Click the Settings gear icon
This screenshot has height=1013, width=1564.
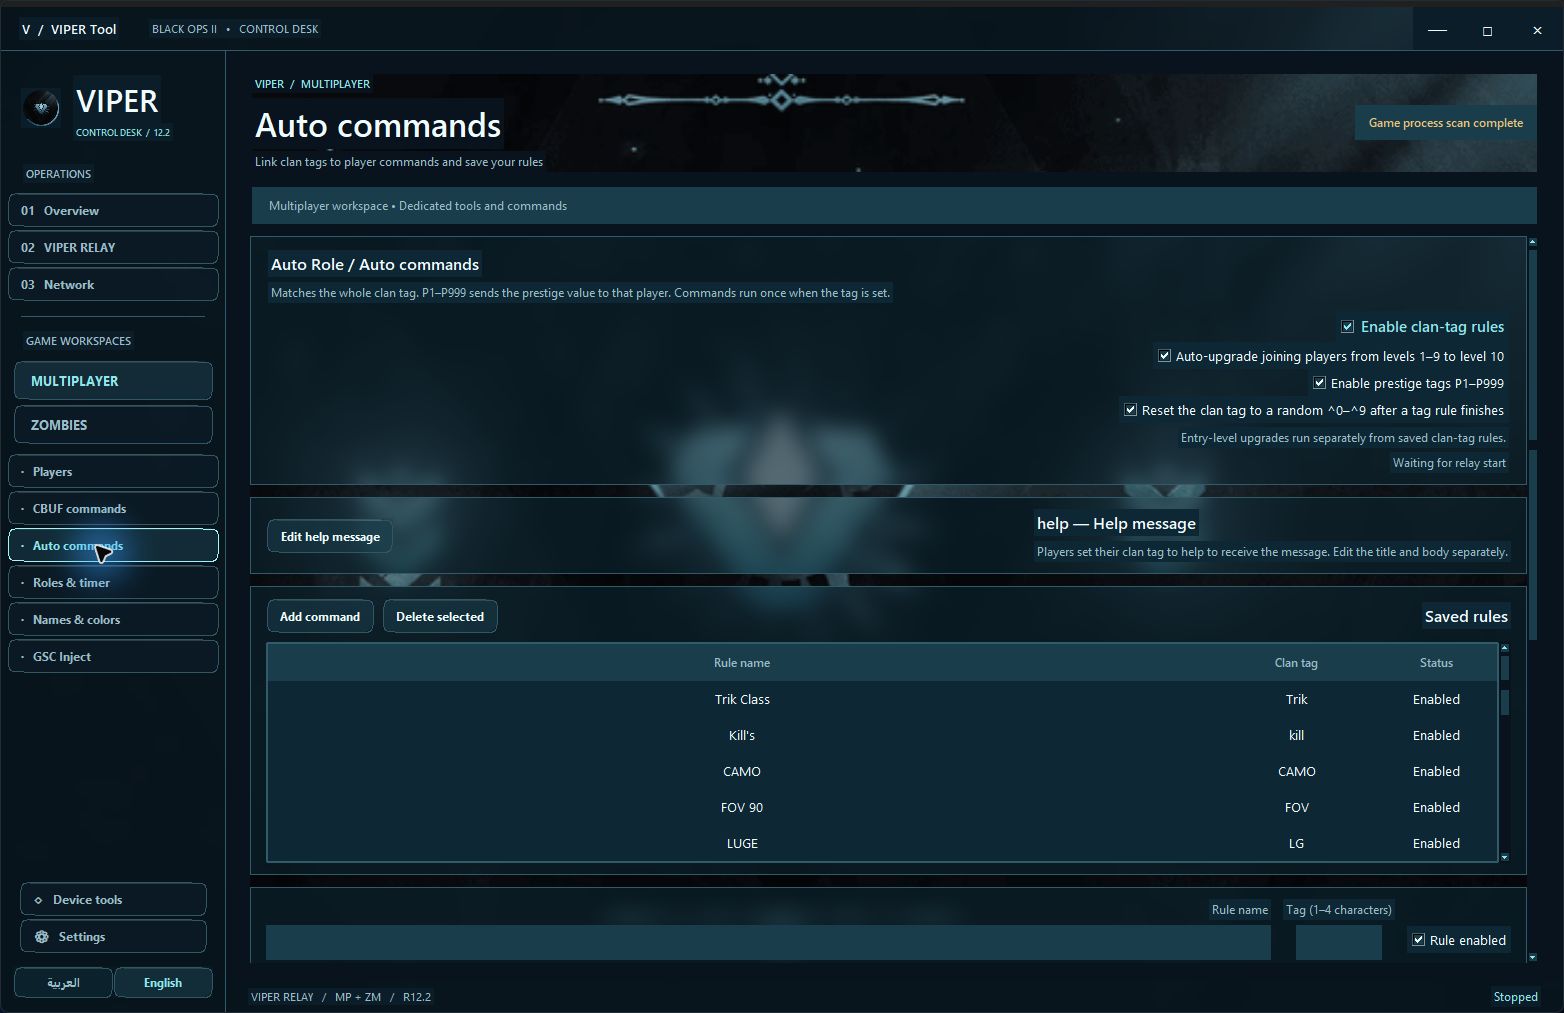click(x=41, y=937)
